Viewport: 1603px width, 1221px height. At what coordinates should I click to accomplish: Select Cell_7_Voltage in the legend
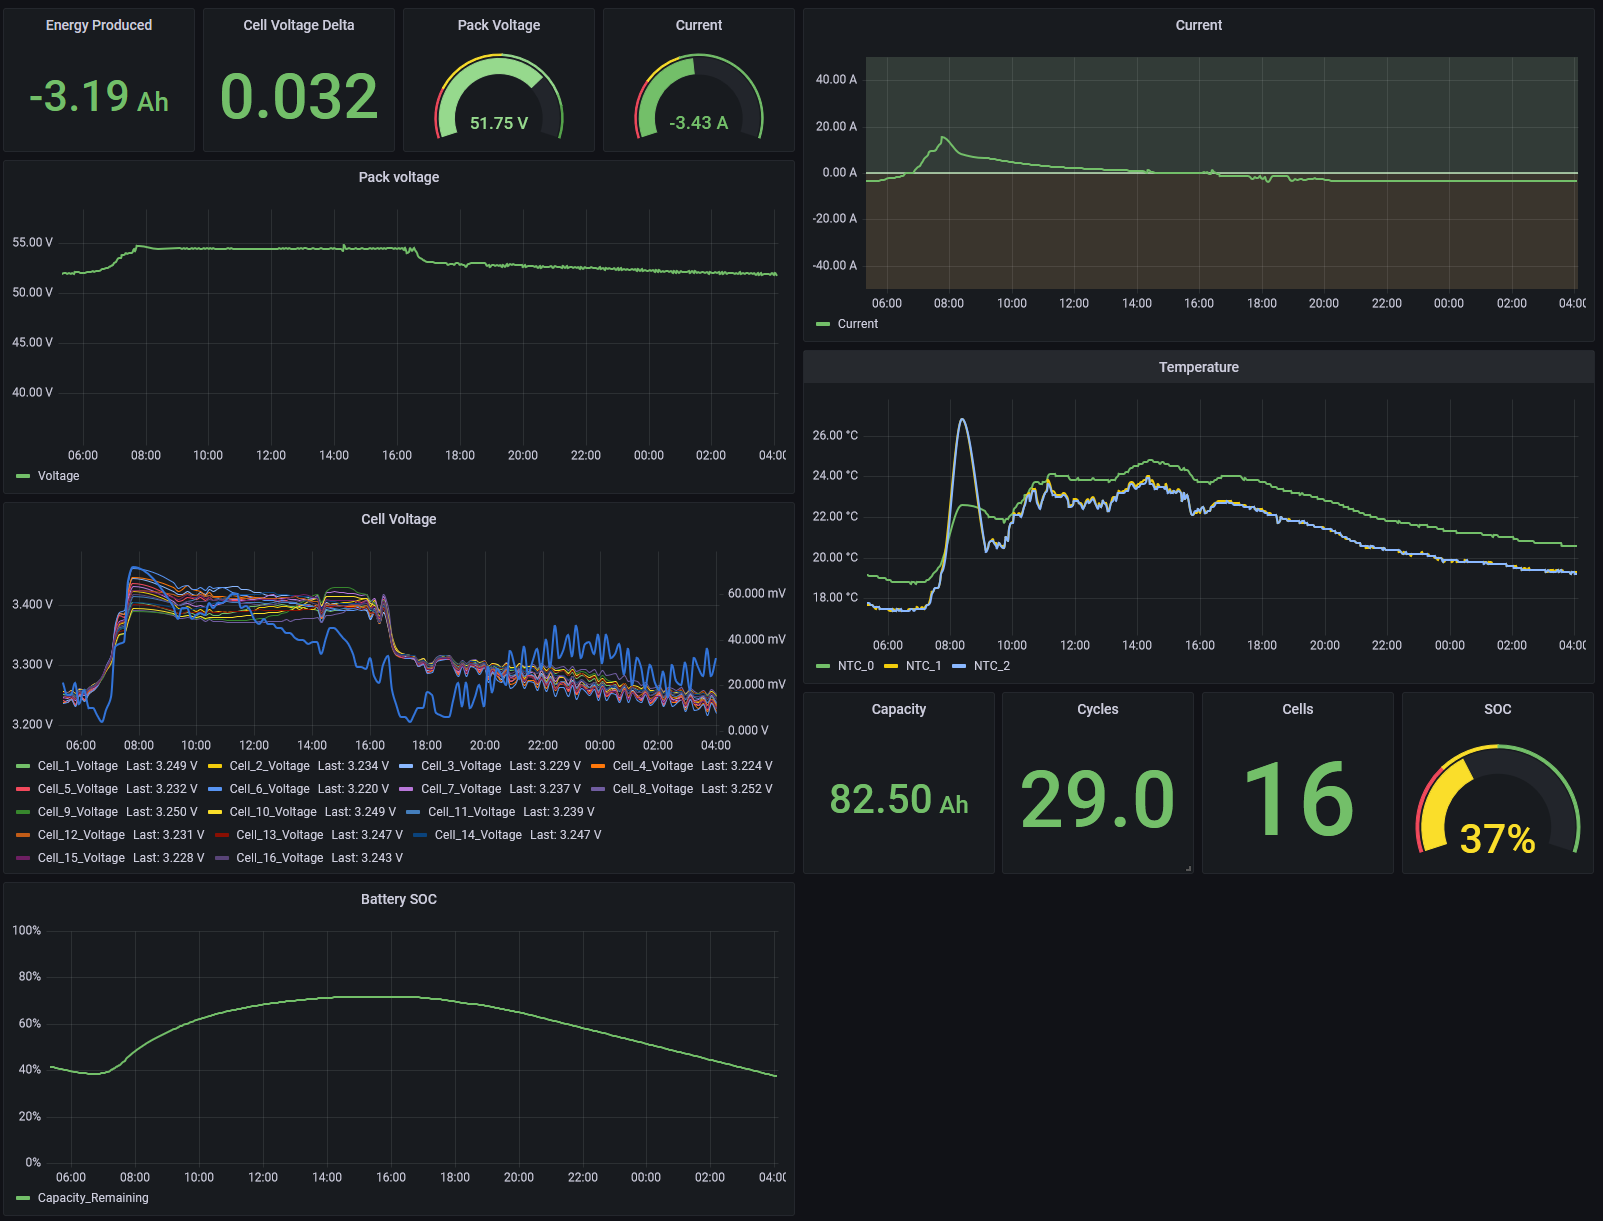click(x=461, y=789)
